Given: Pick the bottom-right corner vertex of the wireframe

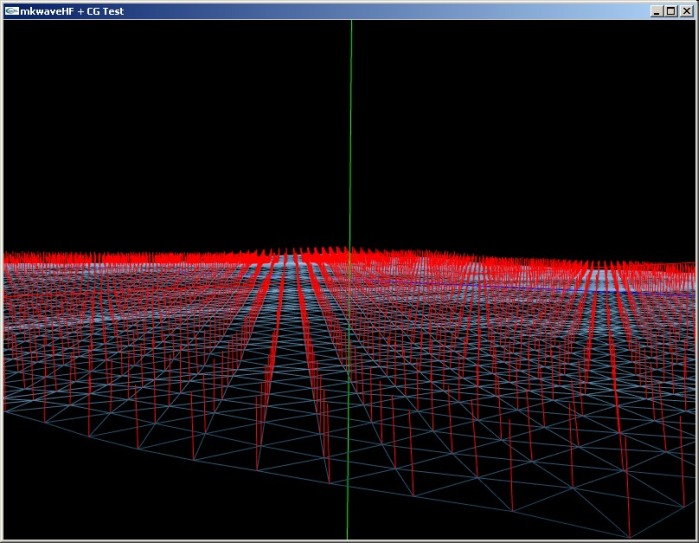Looking at the screenshot, I should (x=629, y=537).
